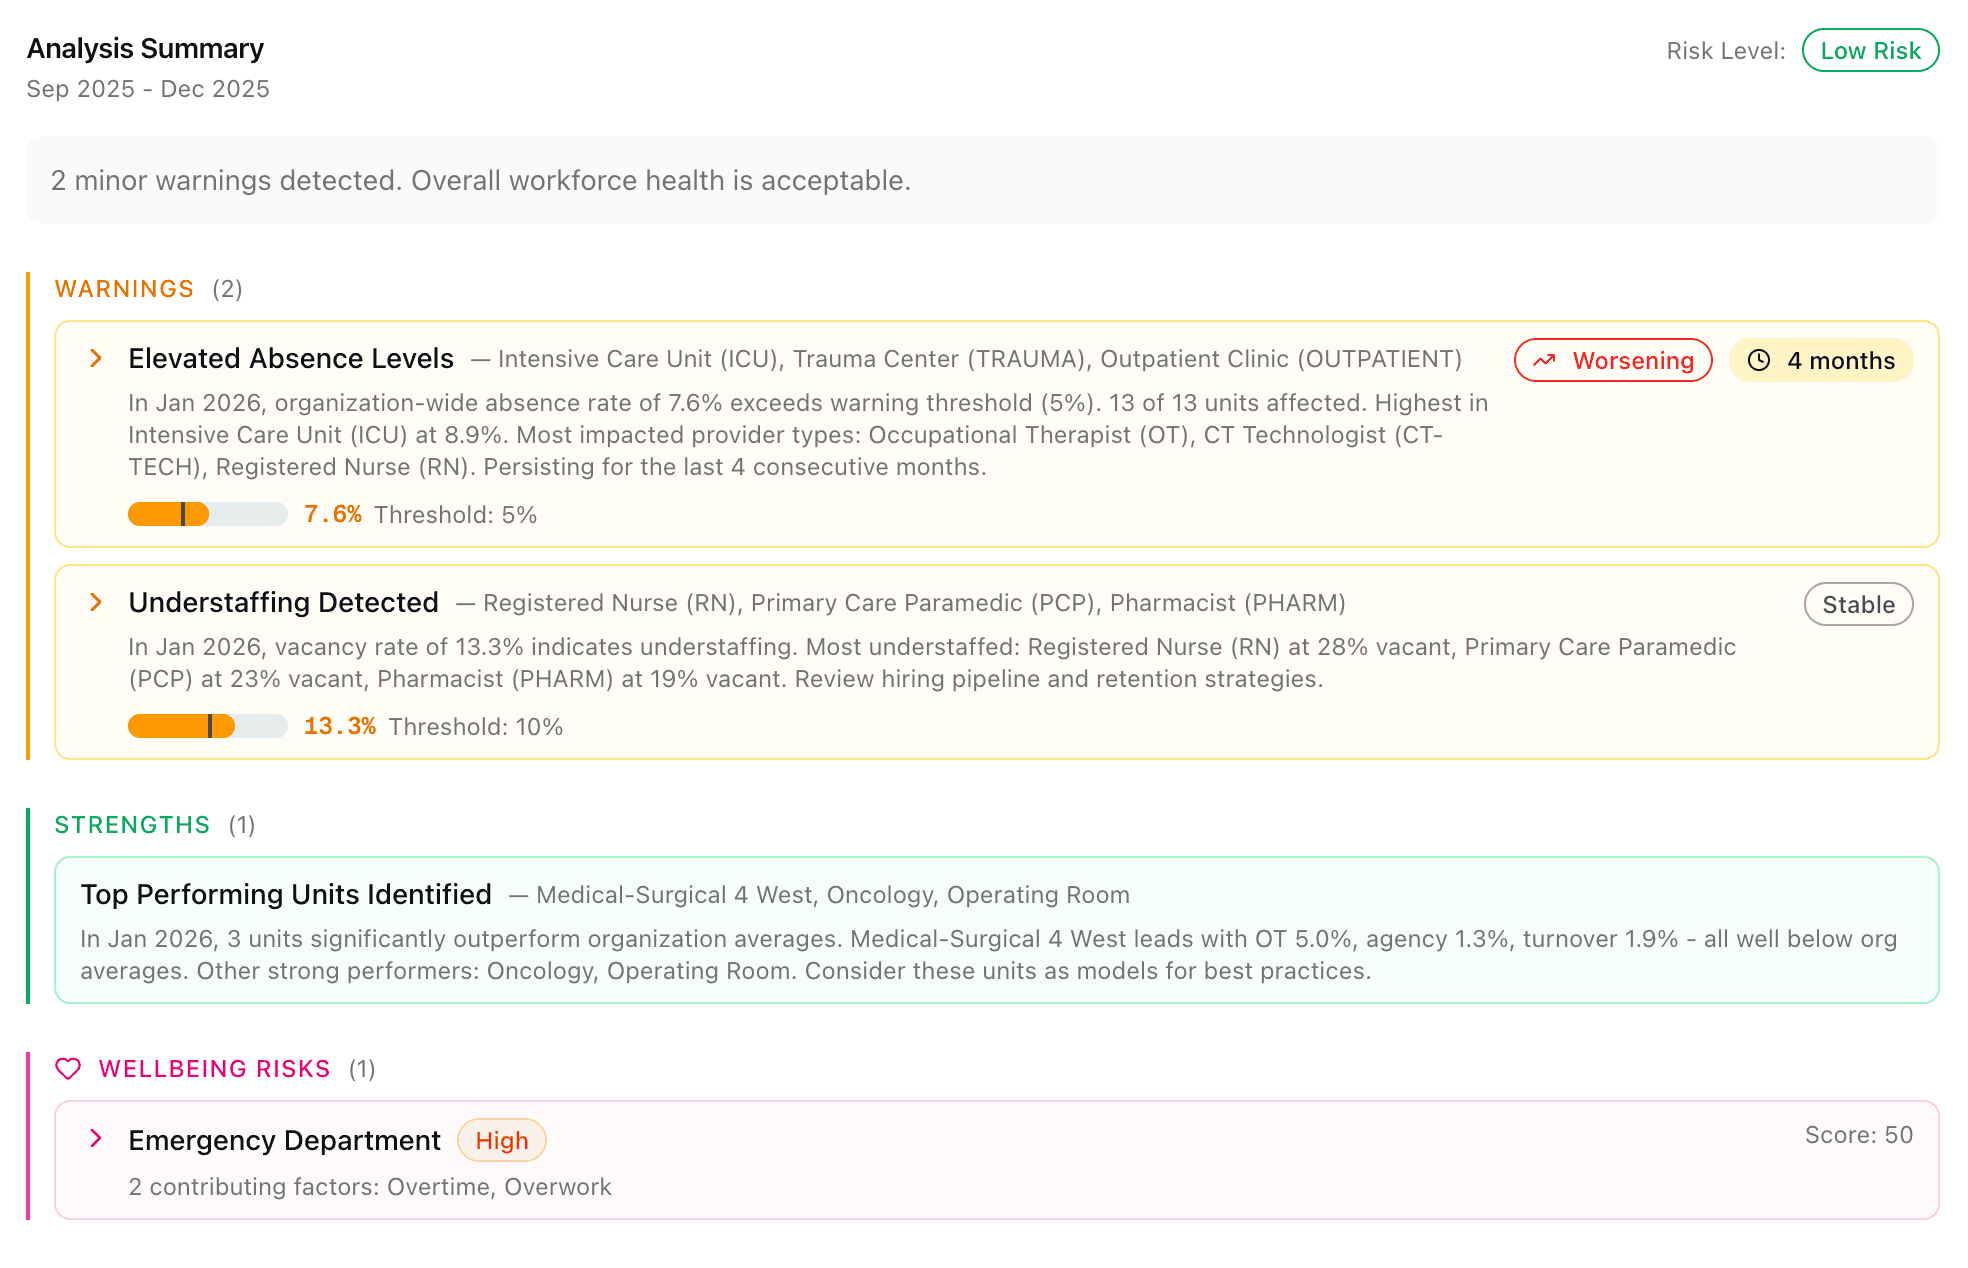Click the High severity badge on Emergency Department
The width and height of the screenshot is (1968, 1268).
pyautogui.click(x=501, y=1140)
